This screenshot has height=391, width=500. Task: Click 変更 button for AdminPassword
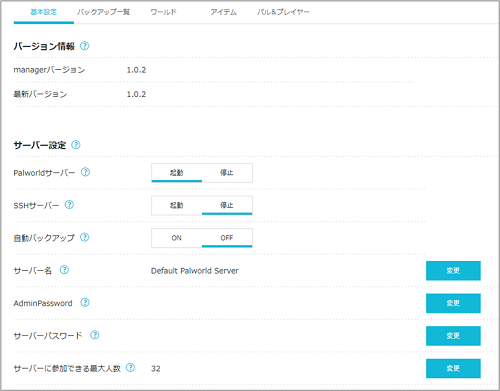[x=453, y=303]
